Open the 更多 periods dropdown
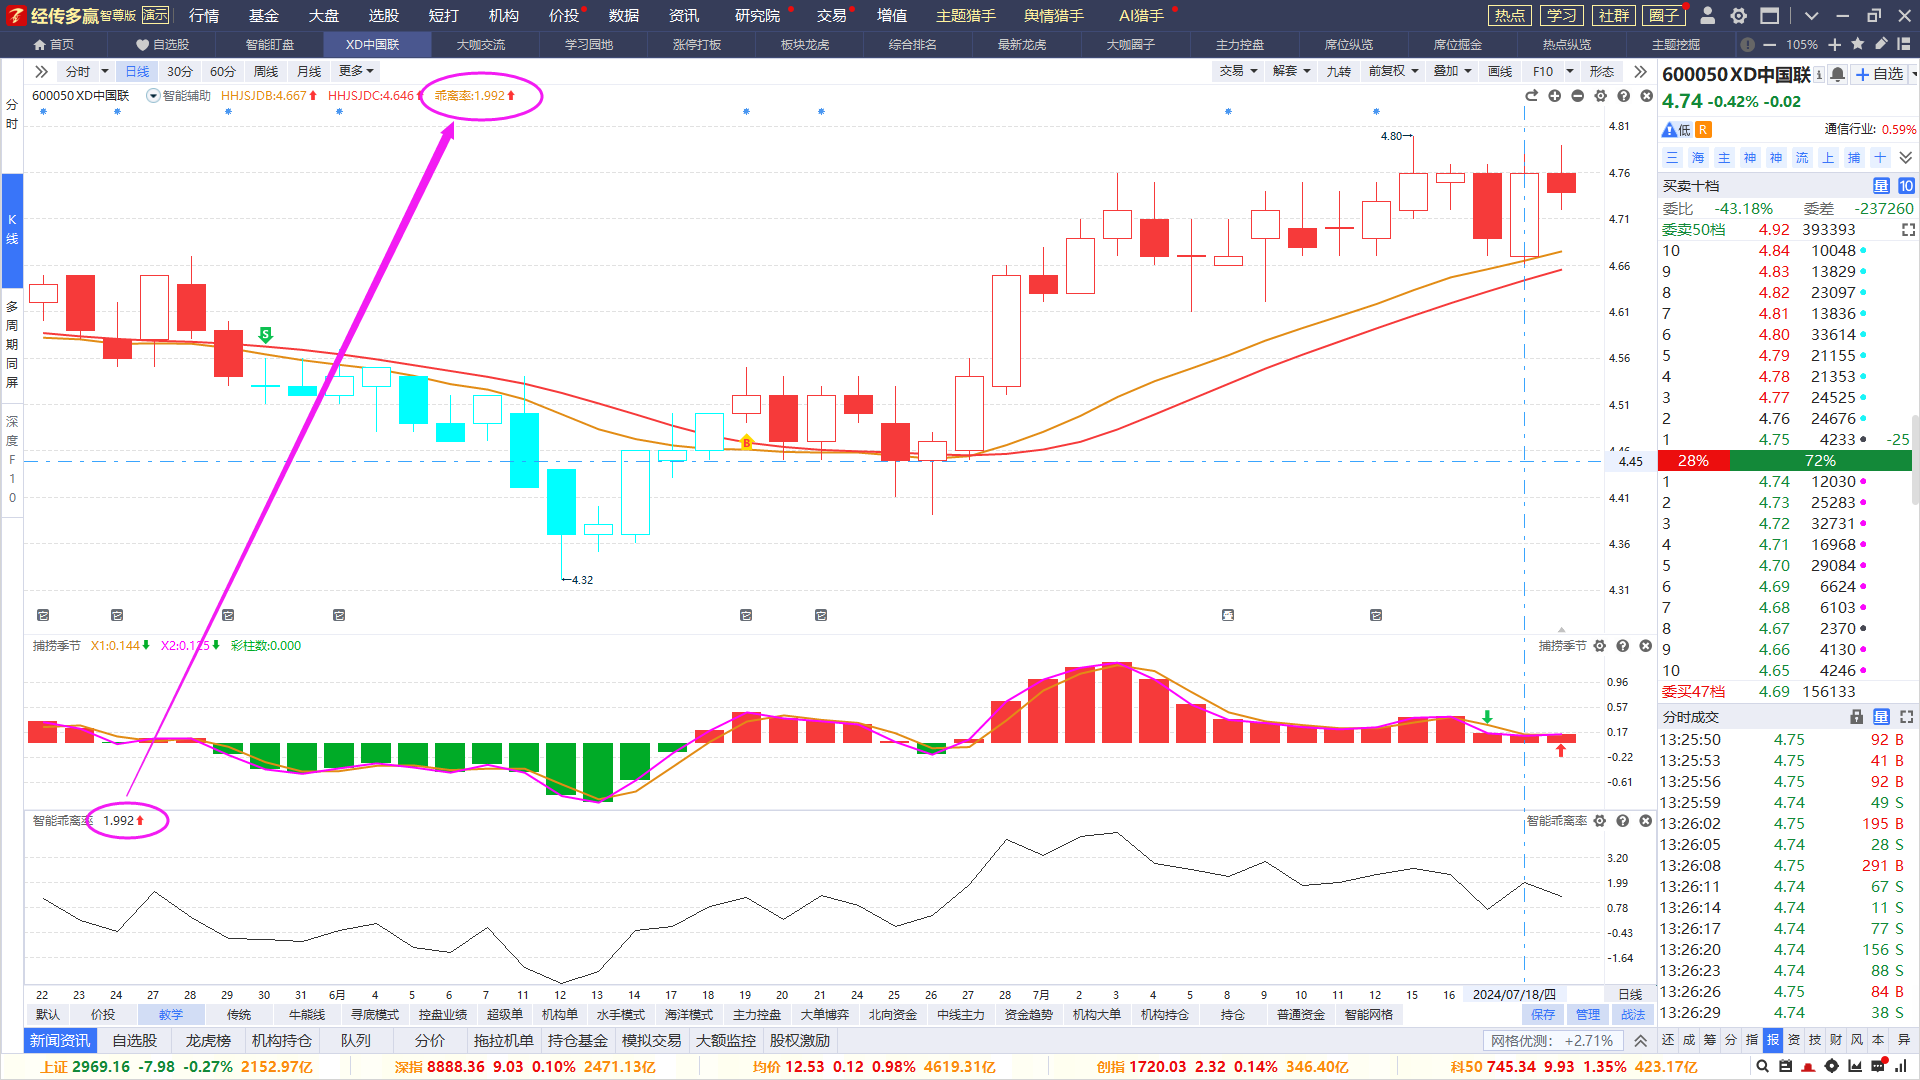 click(x=356, y=71)
